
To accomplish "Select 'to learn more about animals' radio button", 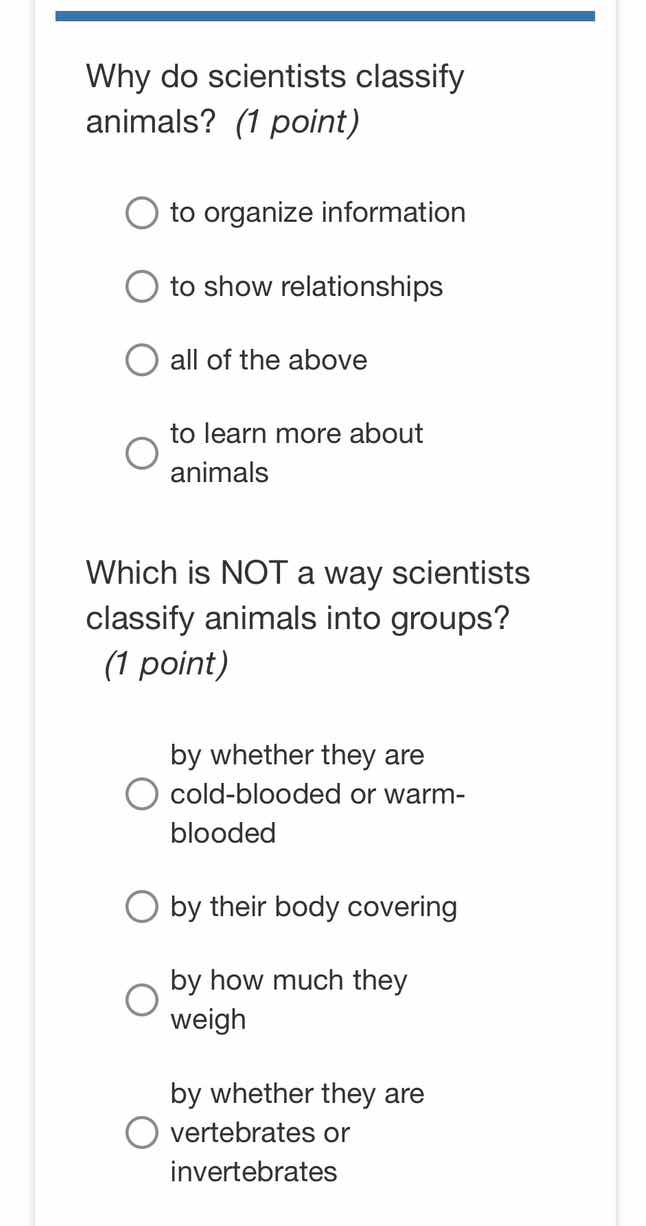I will [141, 452].
